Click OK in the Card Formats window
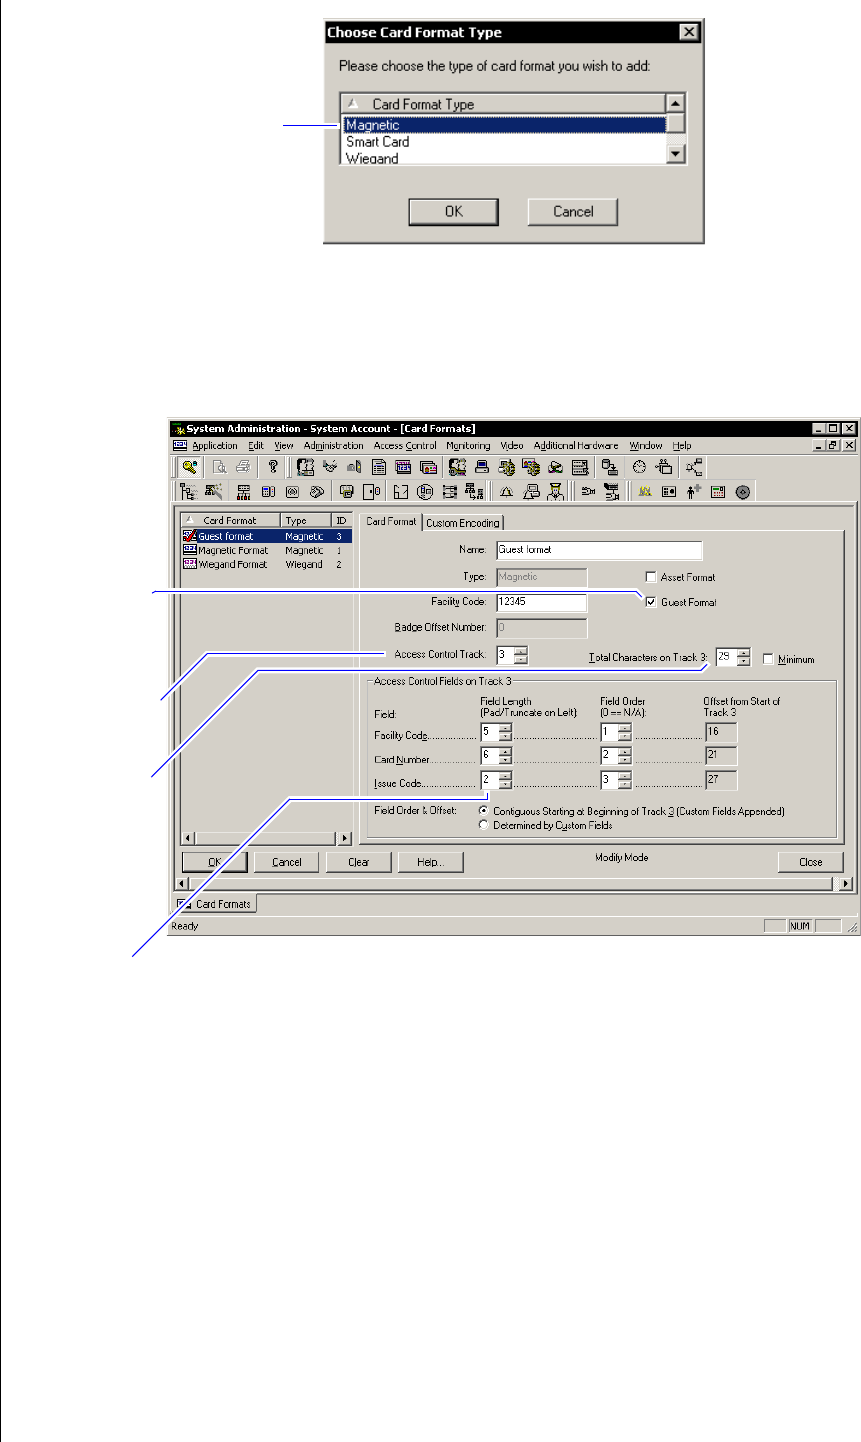861x1442 pixels. pyautogui.click(x=214, y=862)
